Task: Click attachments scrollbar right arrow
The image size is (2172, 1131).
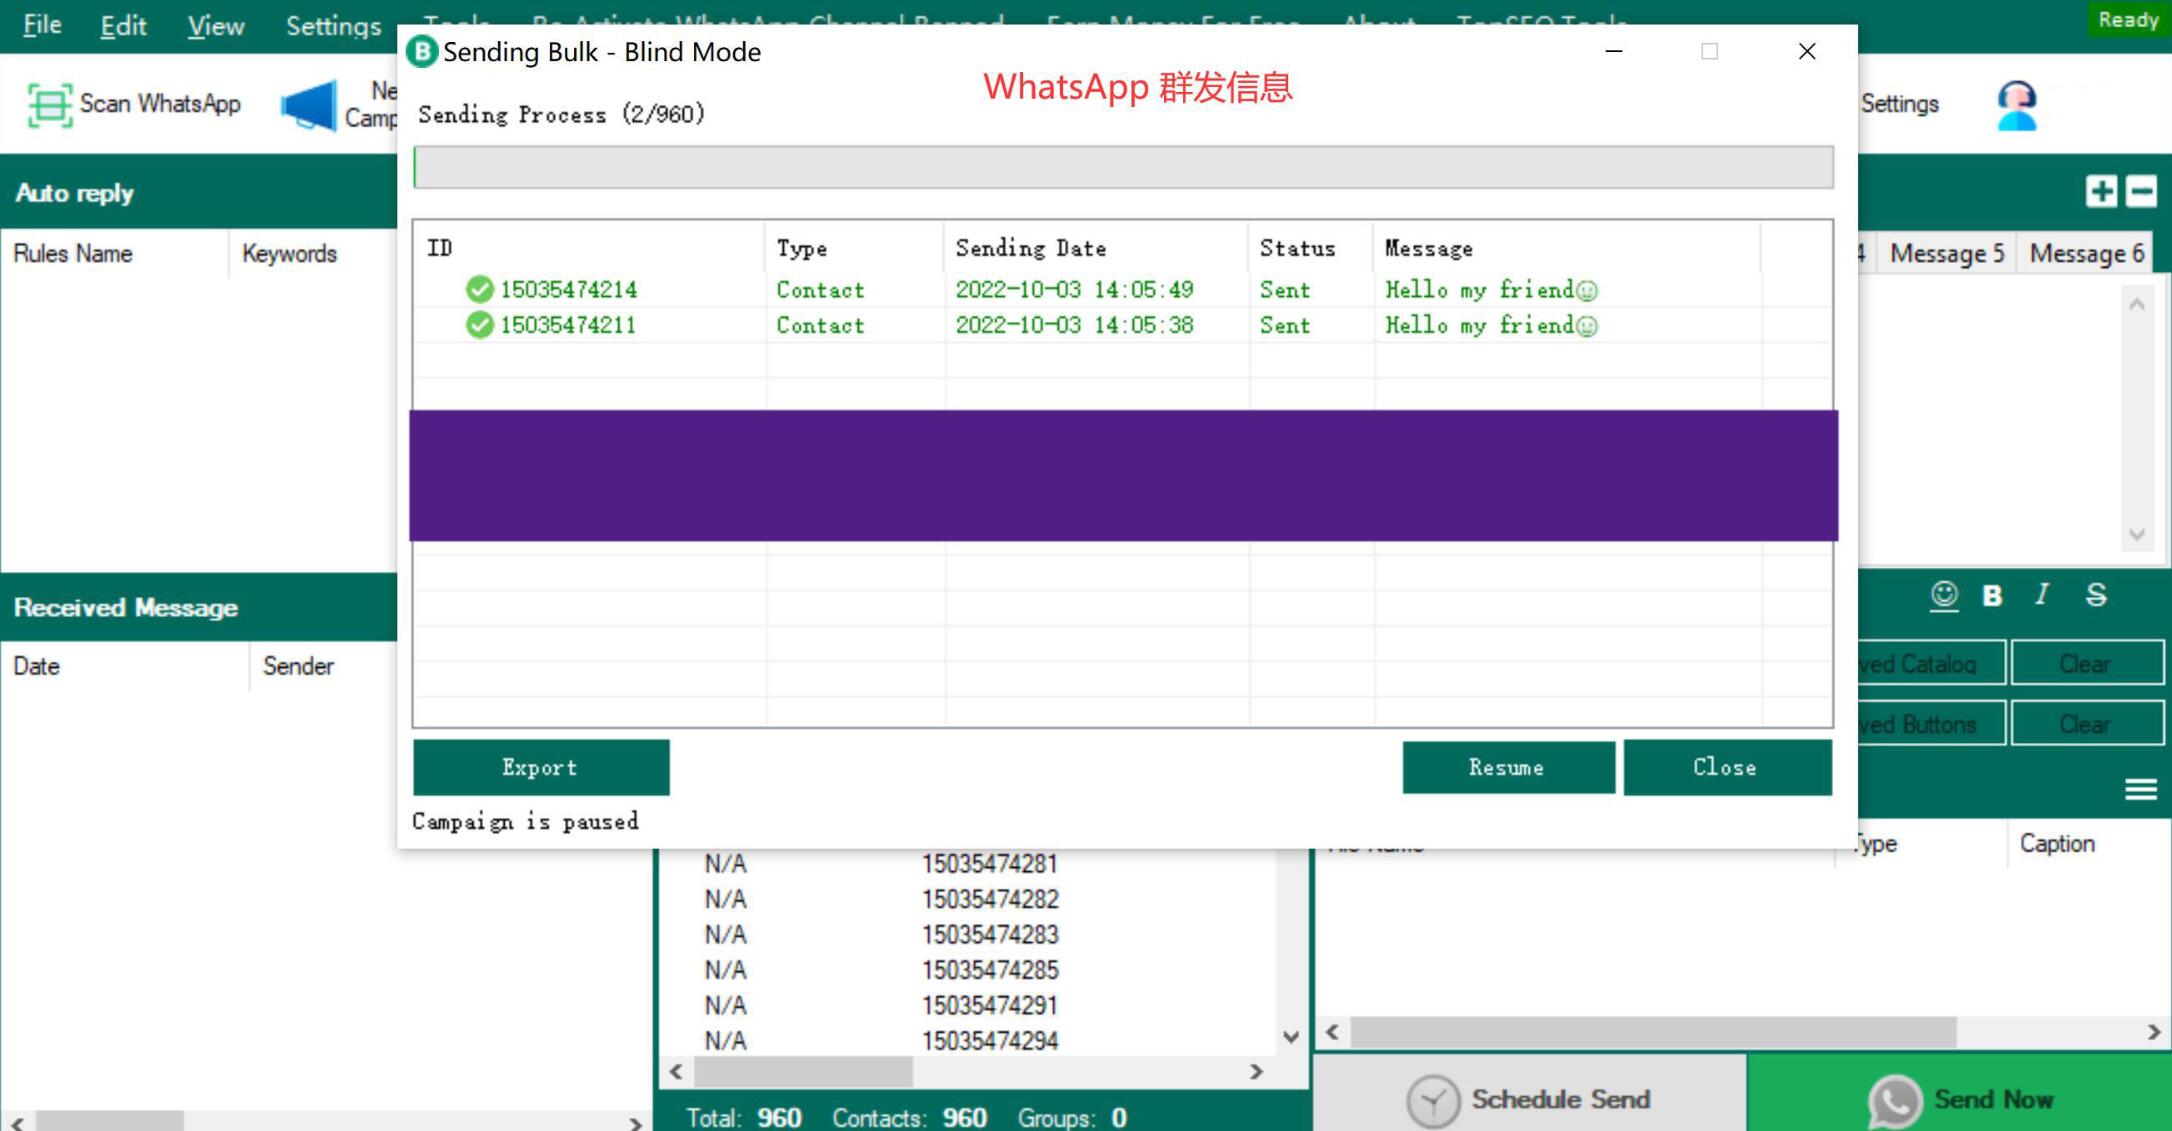Action: click(2154, 1032)
